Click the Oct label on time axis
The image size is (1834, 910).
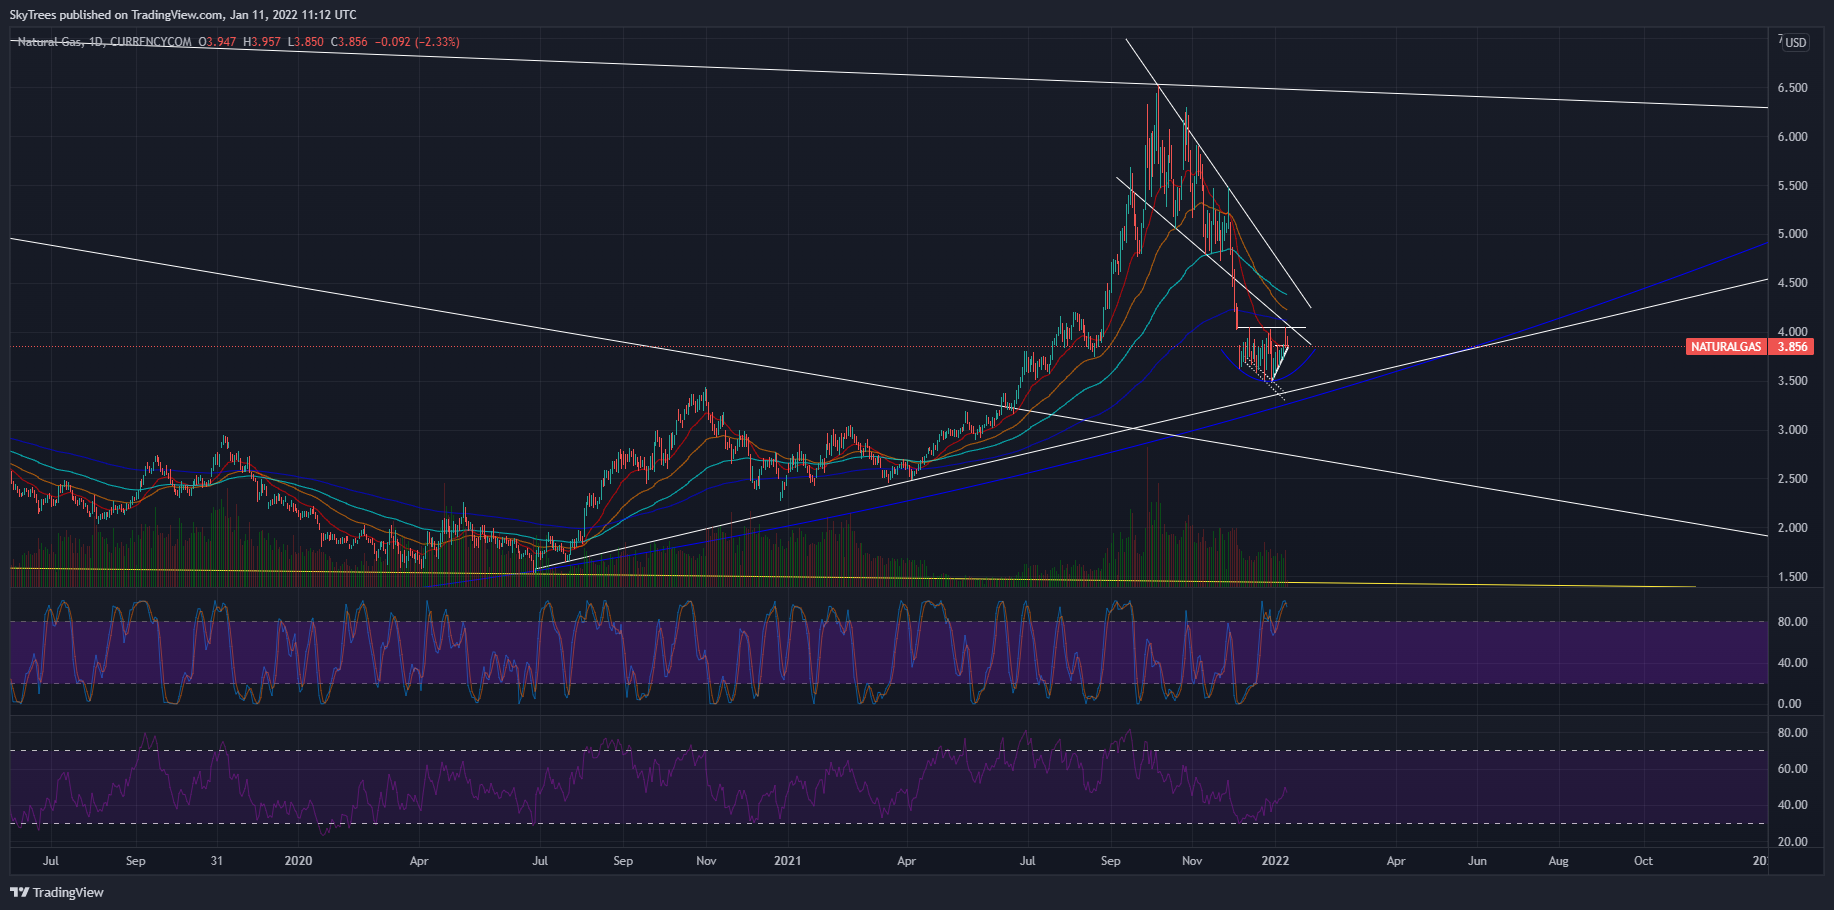pyautogui.click(x=1643, y=861)
